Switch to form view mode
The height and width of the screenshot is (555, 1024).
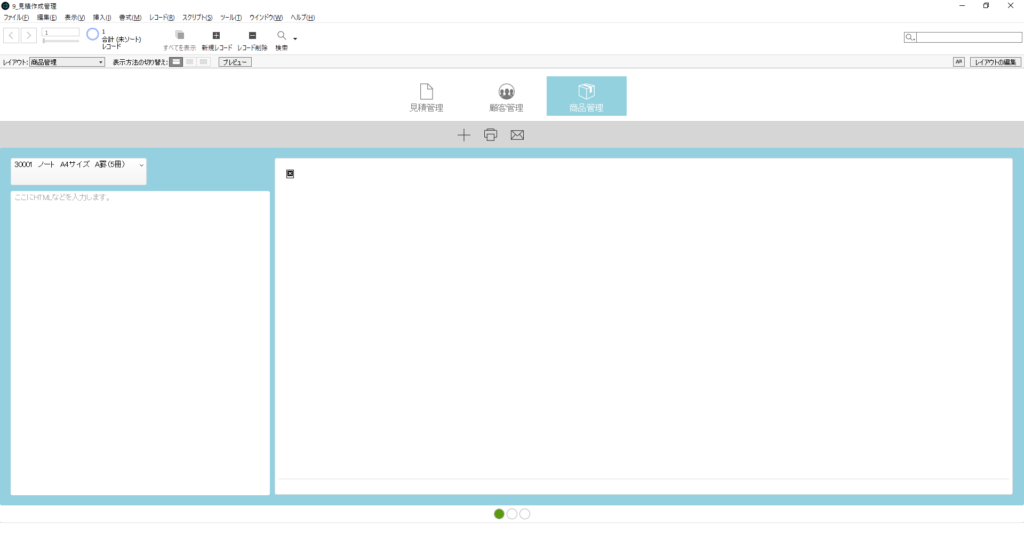point(176,62)
